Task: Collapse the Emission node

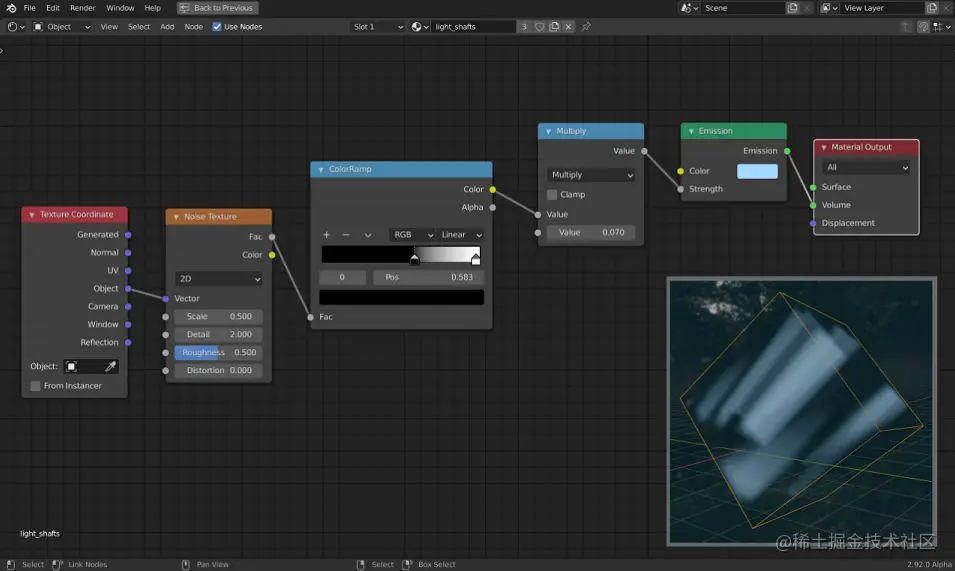Action: (691, 131)
